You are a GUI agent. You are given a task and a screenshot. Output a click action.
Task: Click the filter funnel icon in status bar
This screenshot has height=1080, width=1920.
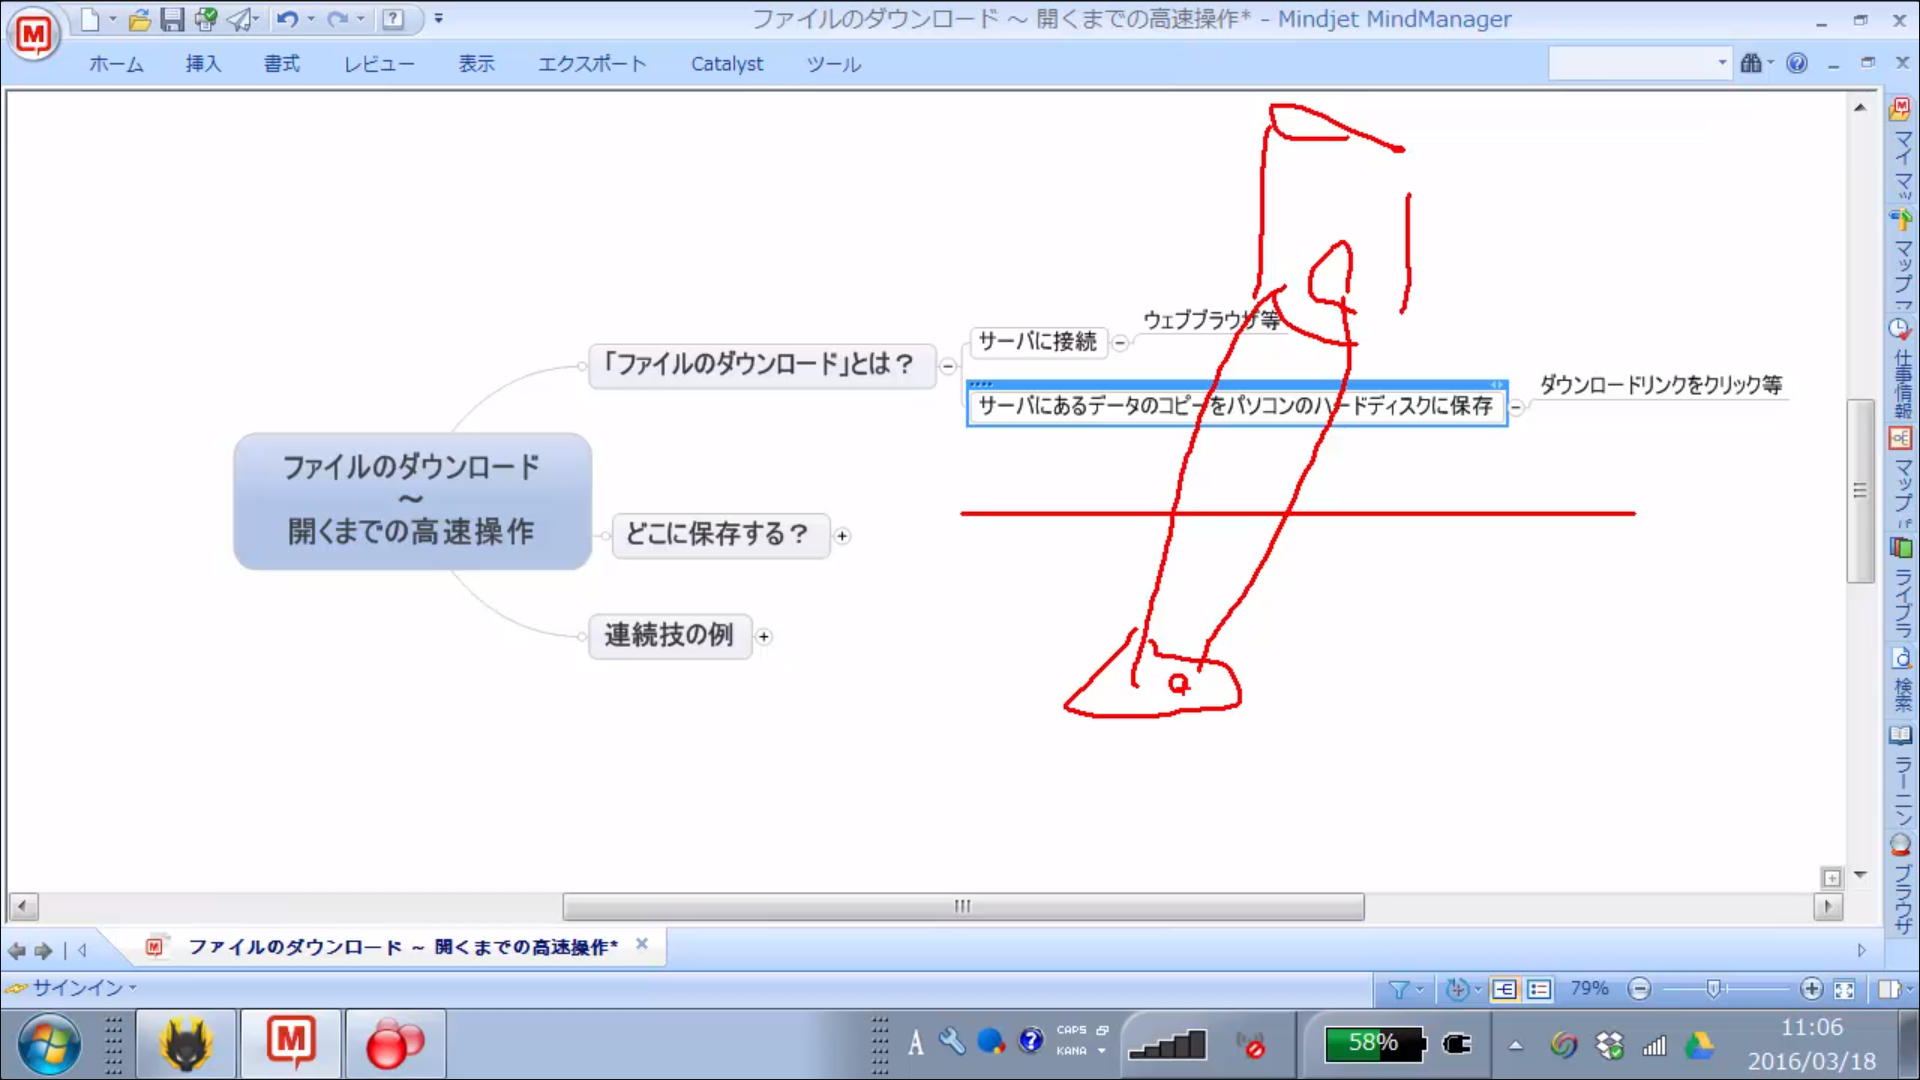1399,989
